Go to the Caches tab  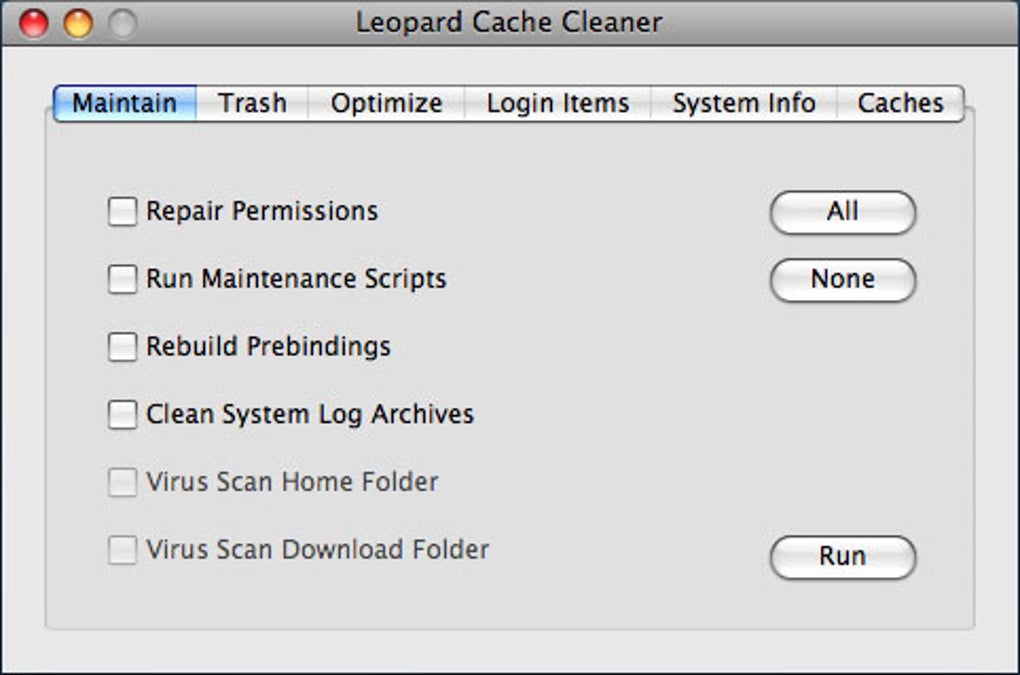click(900, 104)
